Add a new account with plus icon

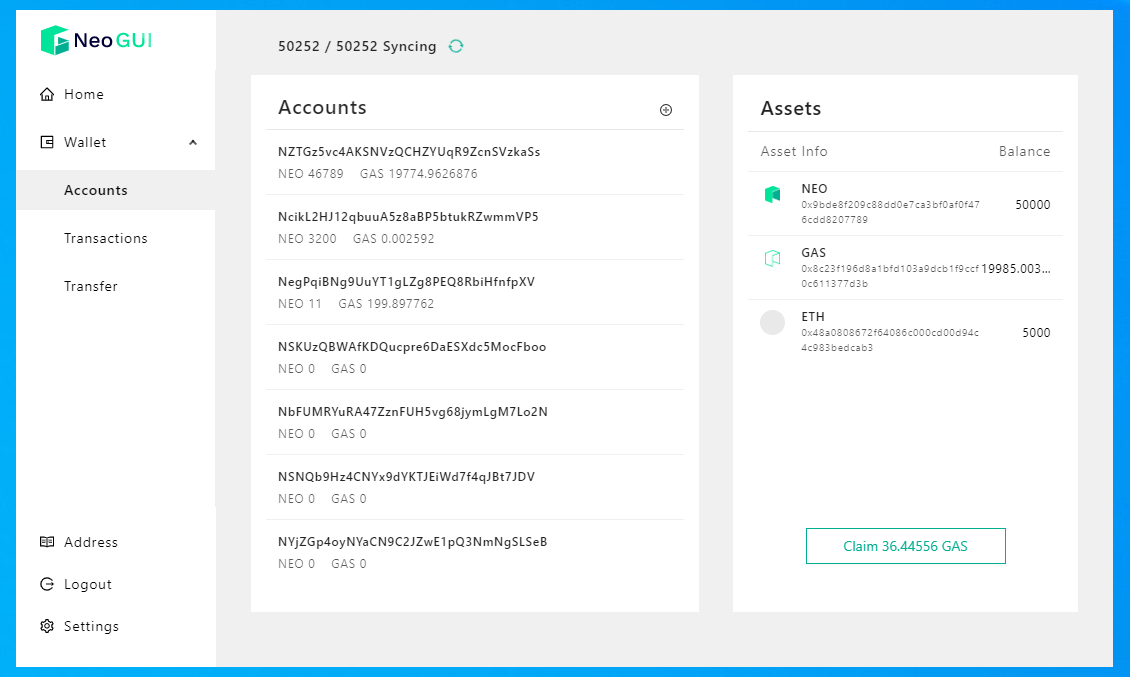click(666, 110)
